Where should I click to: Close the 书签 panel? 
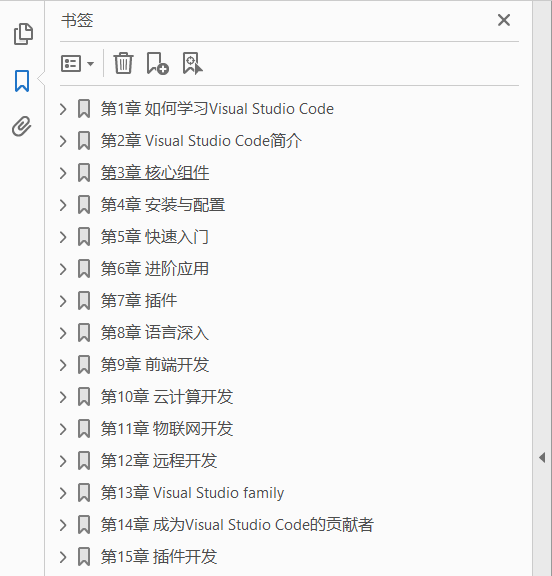[504, 20]
